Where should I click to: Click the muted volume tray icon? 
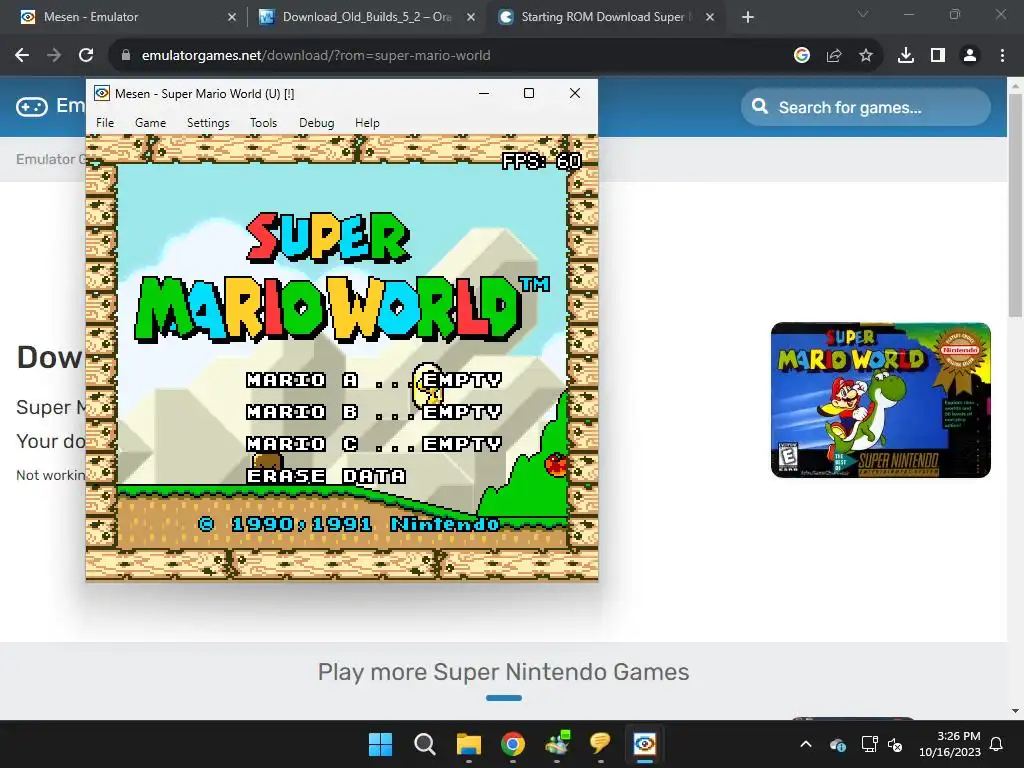tap(895, 744)
